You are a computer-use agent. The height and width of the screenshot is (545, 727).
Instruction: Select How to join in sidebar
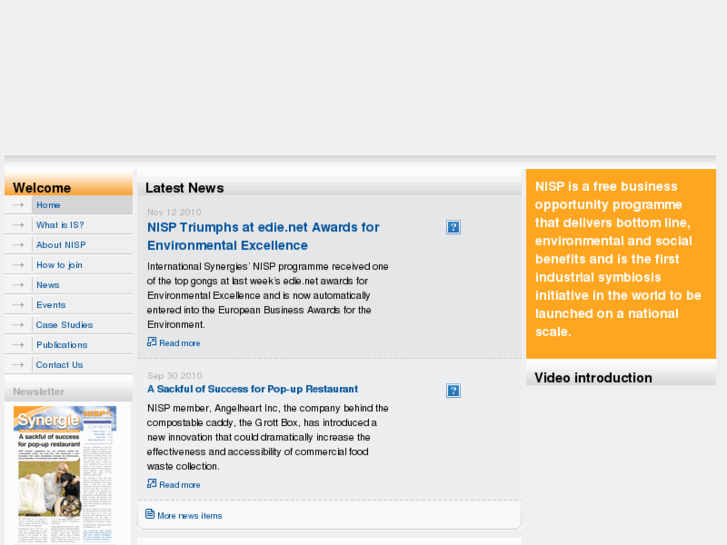[x=59, y=265]
